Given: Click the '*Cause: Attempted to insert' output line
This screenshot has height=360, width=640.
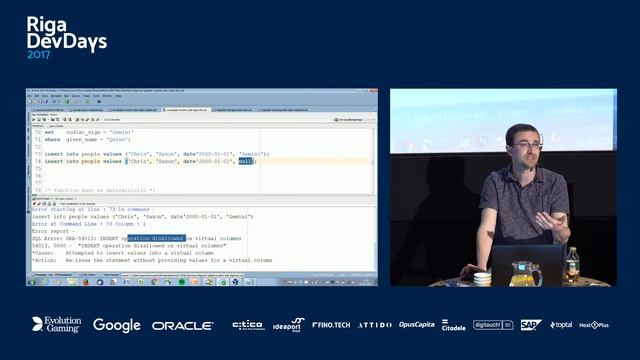Looking at the screenshot, I should point(123,253).
